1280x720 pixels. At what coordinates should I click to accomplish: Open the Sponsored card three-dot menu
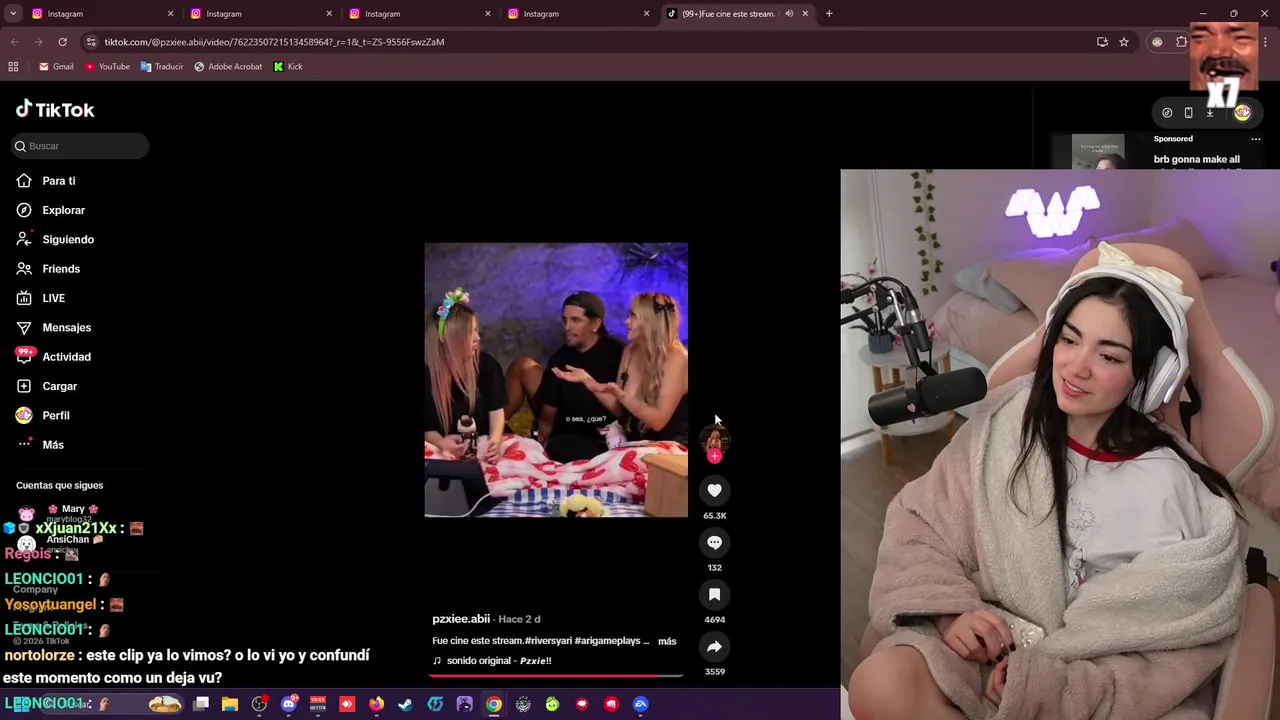pyautogui.click(x=1256, y=139)
